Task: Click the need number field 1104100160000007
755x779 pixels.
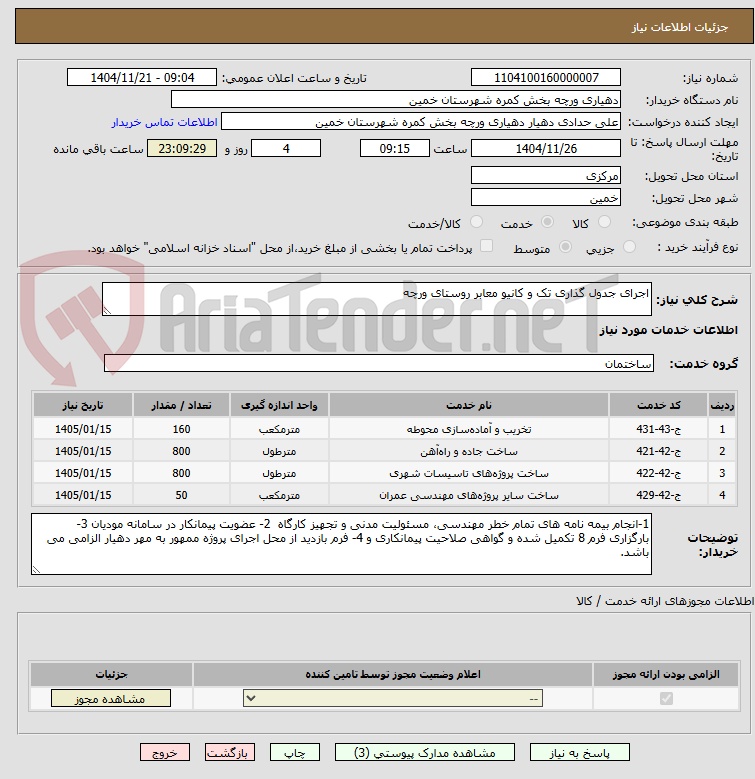Action: click(546, 78)
